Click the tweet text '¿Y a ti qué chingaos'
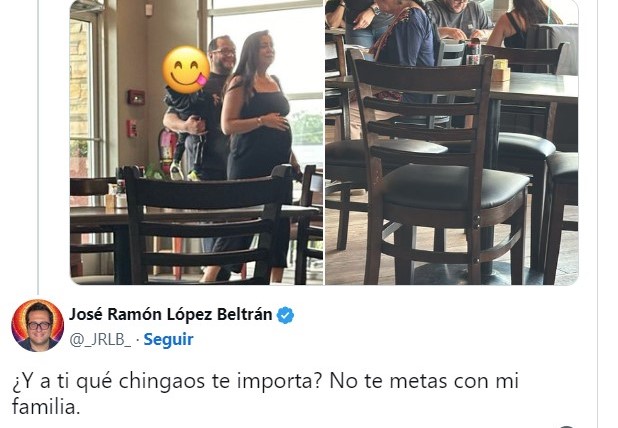This screenshot has width=618, height=428. pos(109,381)
